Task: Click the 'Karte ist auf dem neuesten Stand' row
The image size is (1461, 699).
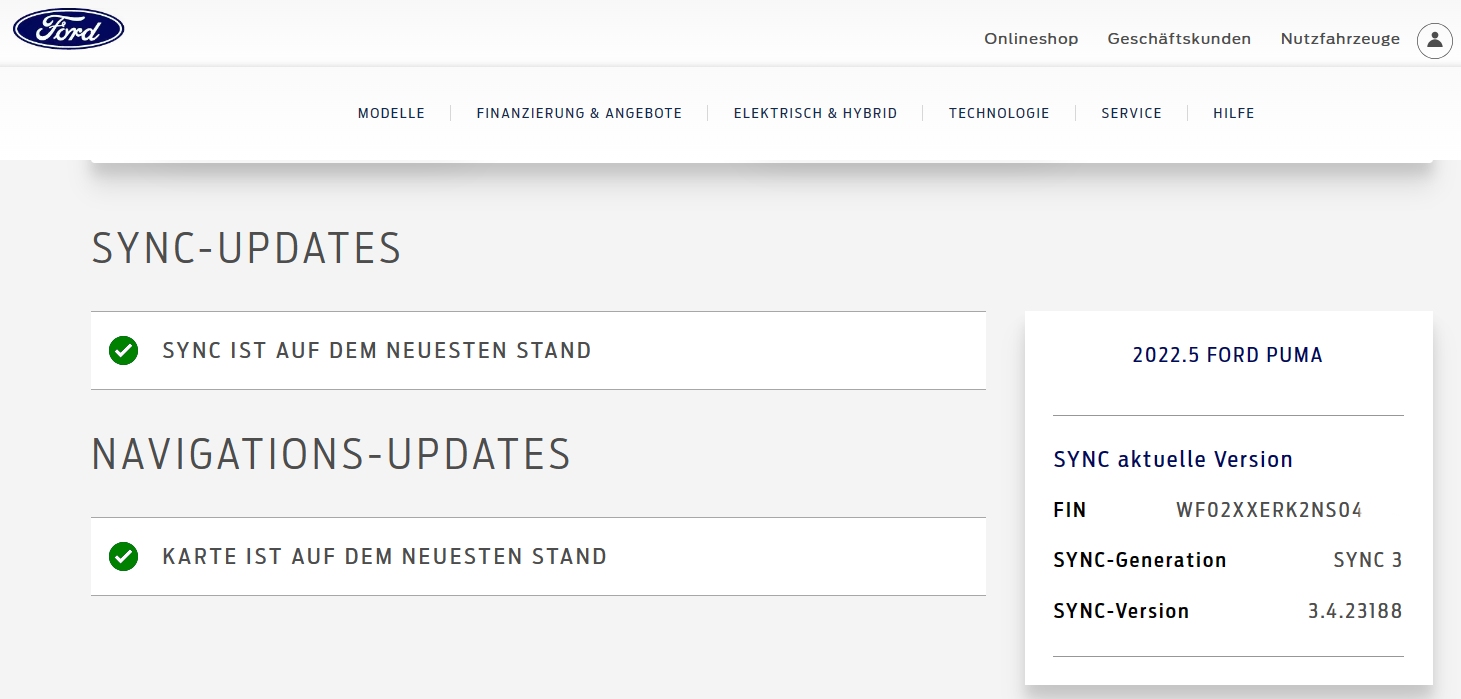Action: pos(538,557)
